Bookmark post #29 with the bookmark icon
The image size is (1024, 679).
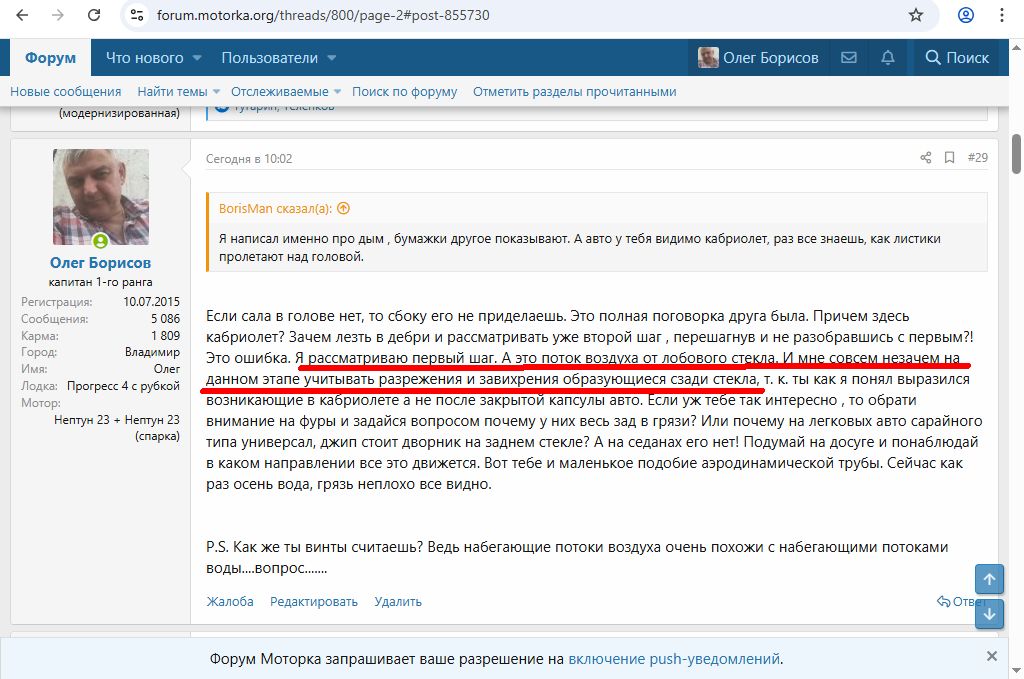coord(949,158)
